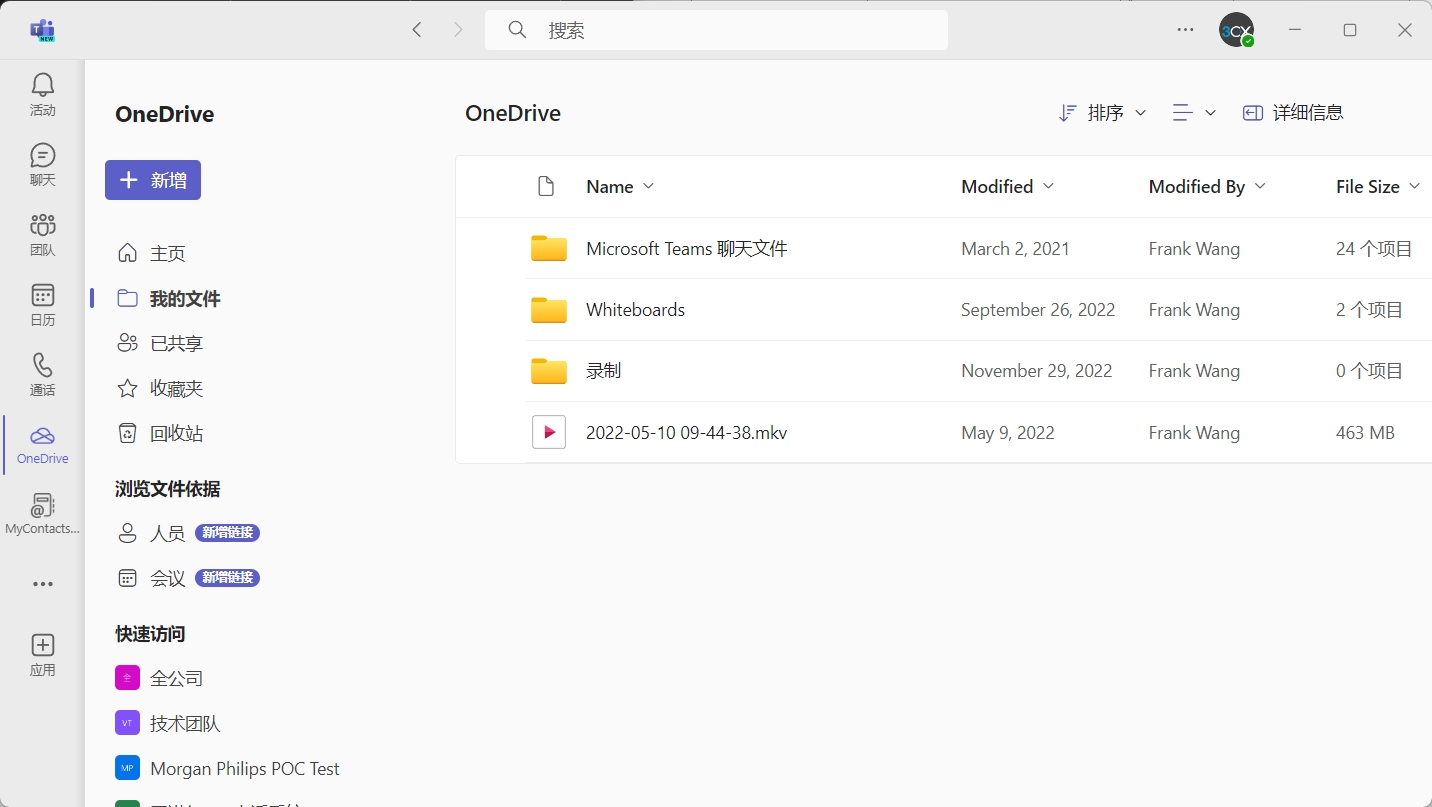Screen dimensions: 1432x807
Task: Select 已共享 in OneDrive navigation
Action: pos(176,343)
